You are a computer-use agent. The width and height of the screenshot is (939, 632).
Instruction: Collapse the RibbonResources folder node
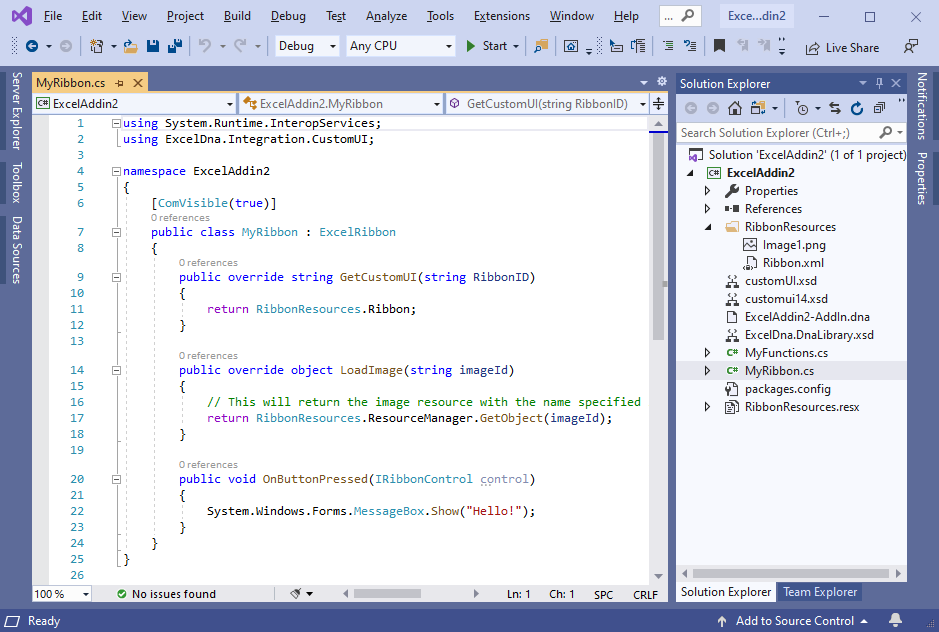tap(708, 227)
